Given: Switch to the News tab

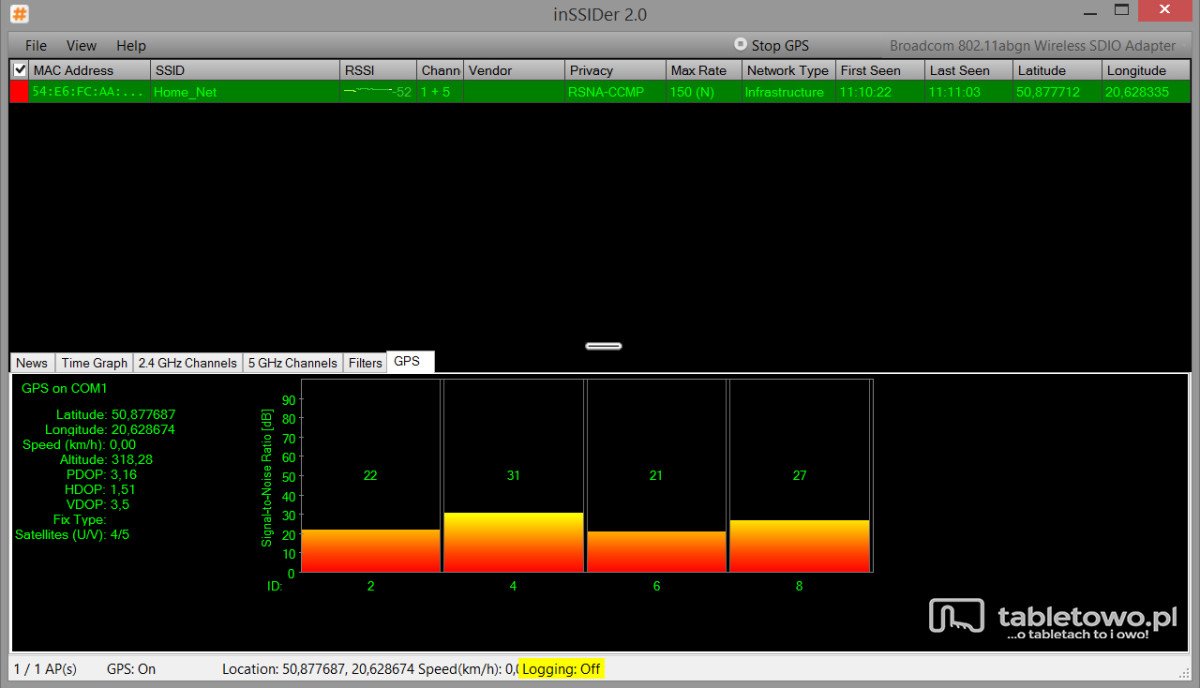Looking at the screenshot, I should [x=32, y=363].
